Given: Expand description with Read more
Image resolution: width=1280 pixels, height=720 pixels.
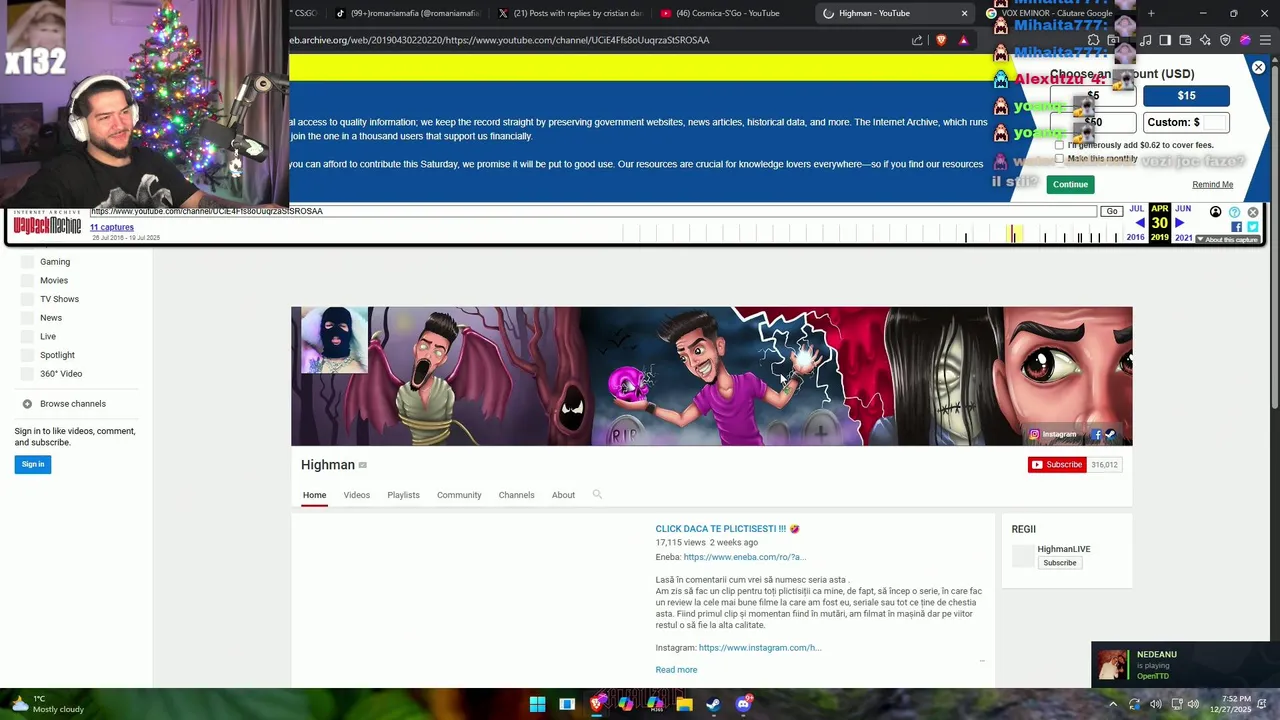Looking at the screenshot, I should tap(676, 670).
